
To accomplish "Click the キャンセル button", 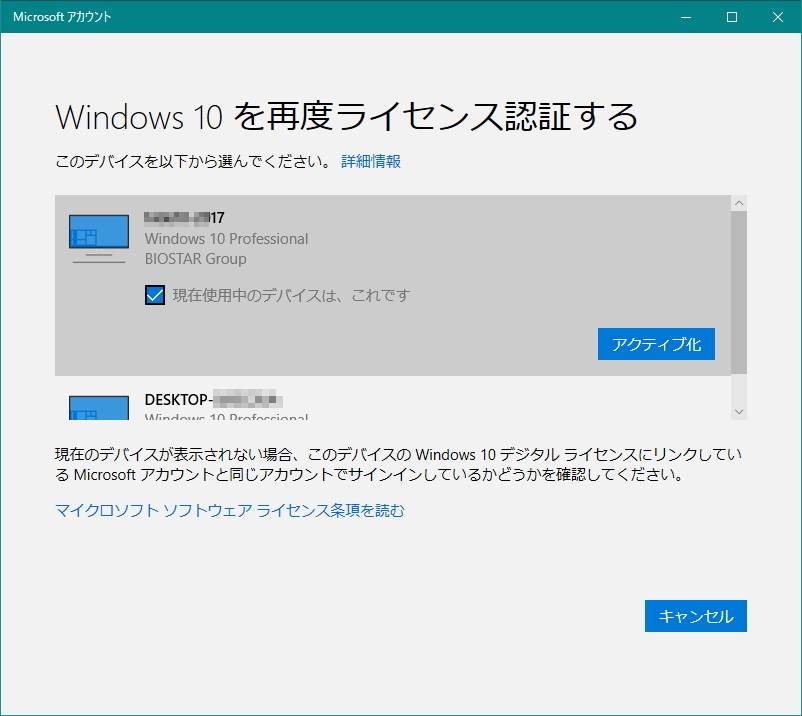I will tap(696, 616).
